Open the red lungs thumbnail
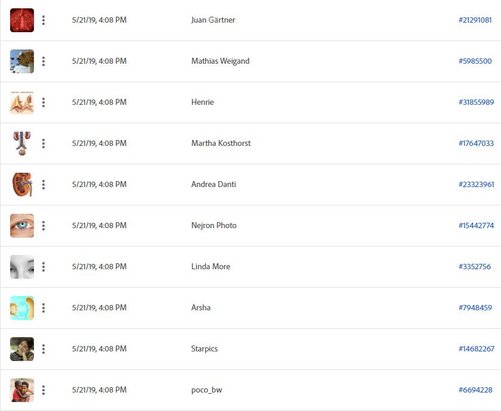This screenshot has width=501, height=411. click(x=22, y=20)
